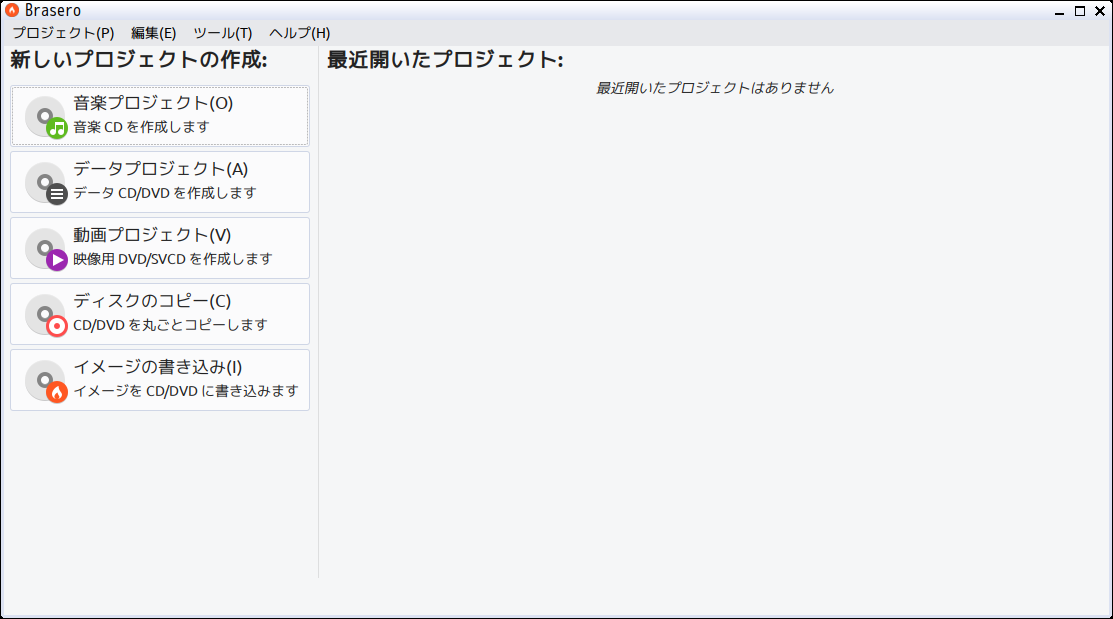Start a new 音楽プロジェクト(O)

click(160, 116)
